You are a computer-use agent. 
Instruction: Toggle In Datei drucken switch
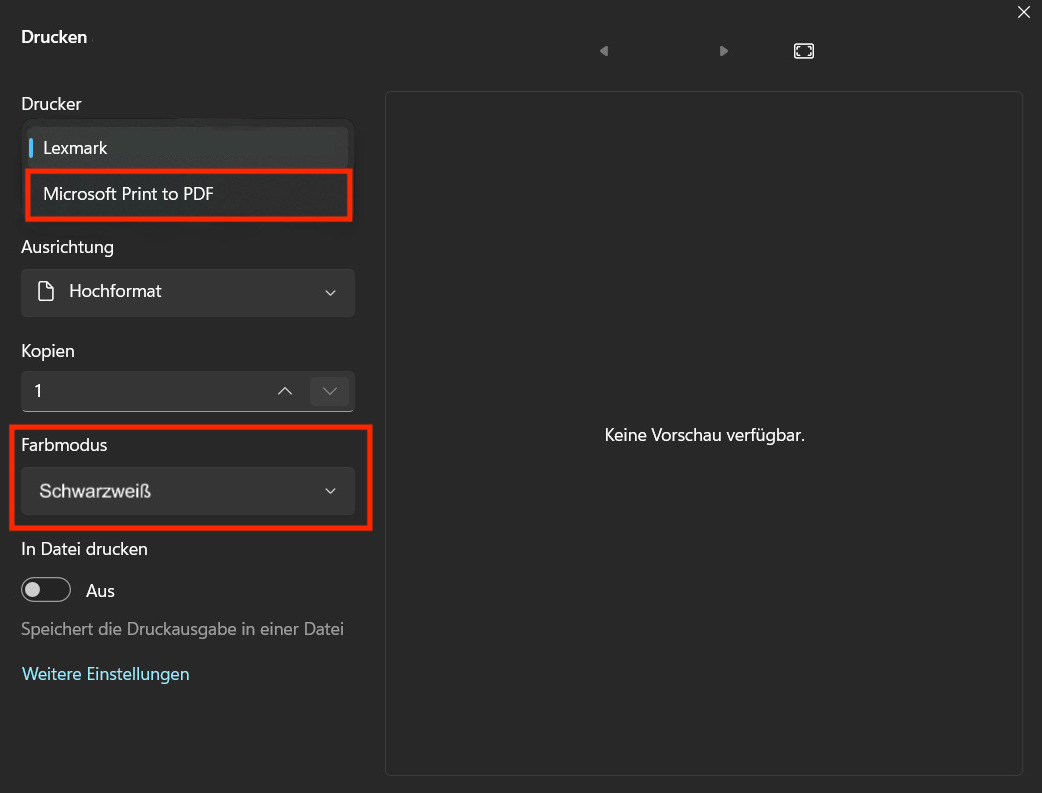(x=46, y=590)
